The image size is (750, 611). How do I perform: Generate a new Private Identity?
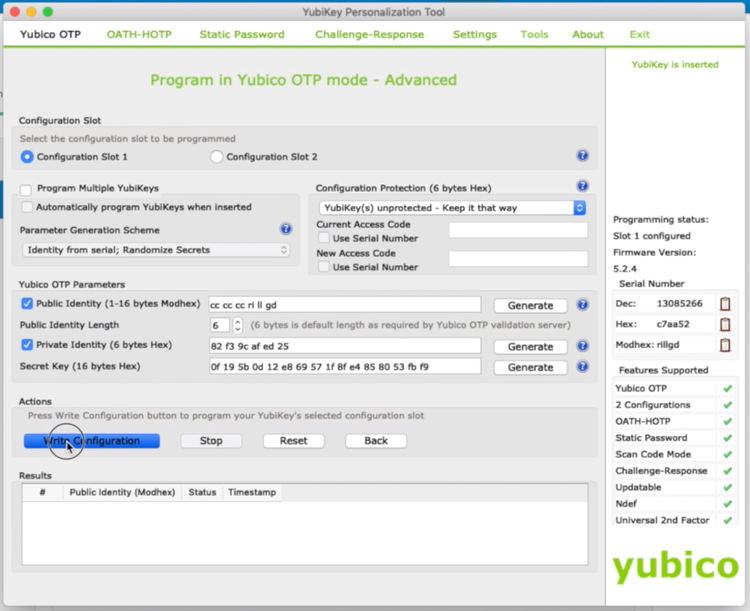coord(530,346)
